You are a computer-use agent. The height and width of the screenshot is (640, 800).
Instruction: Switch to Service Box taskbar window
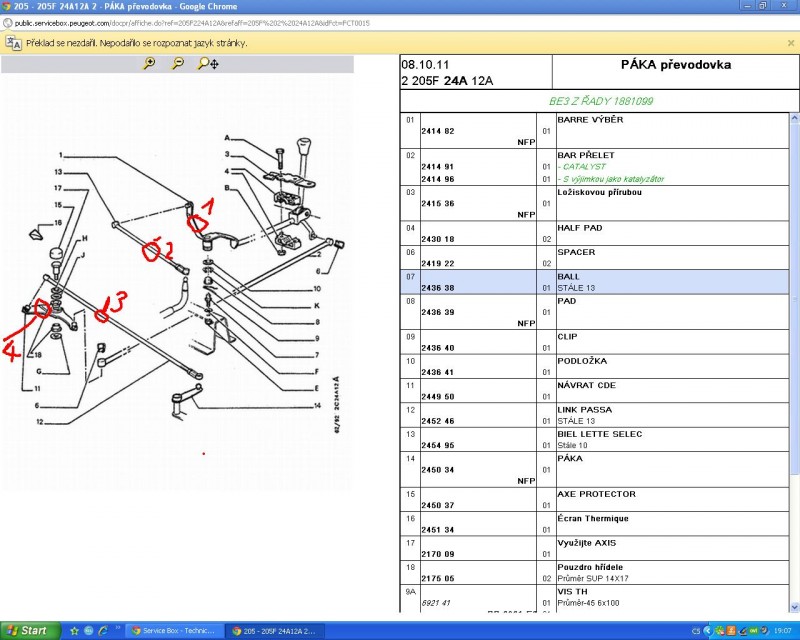(x=174, y=631)
